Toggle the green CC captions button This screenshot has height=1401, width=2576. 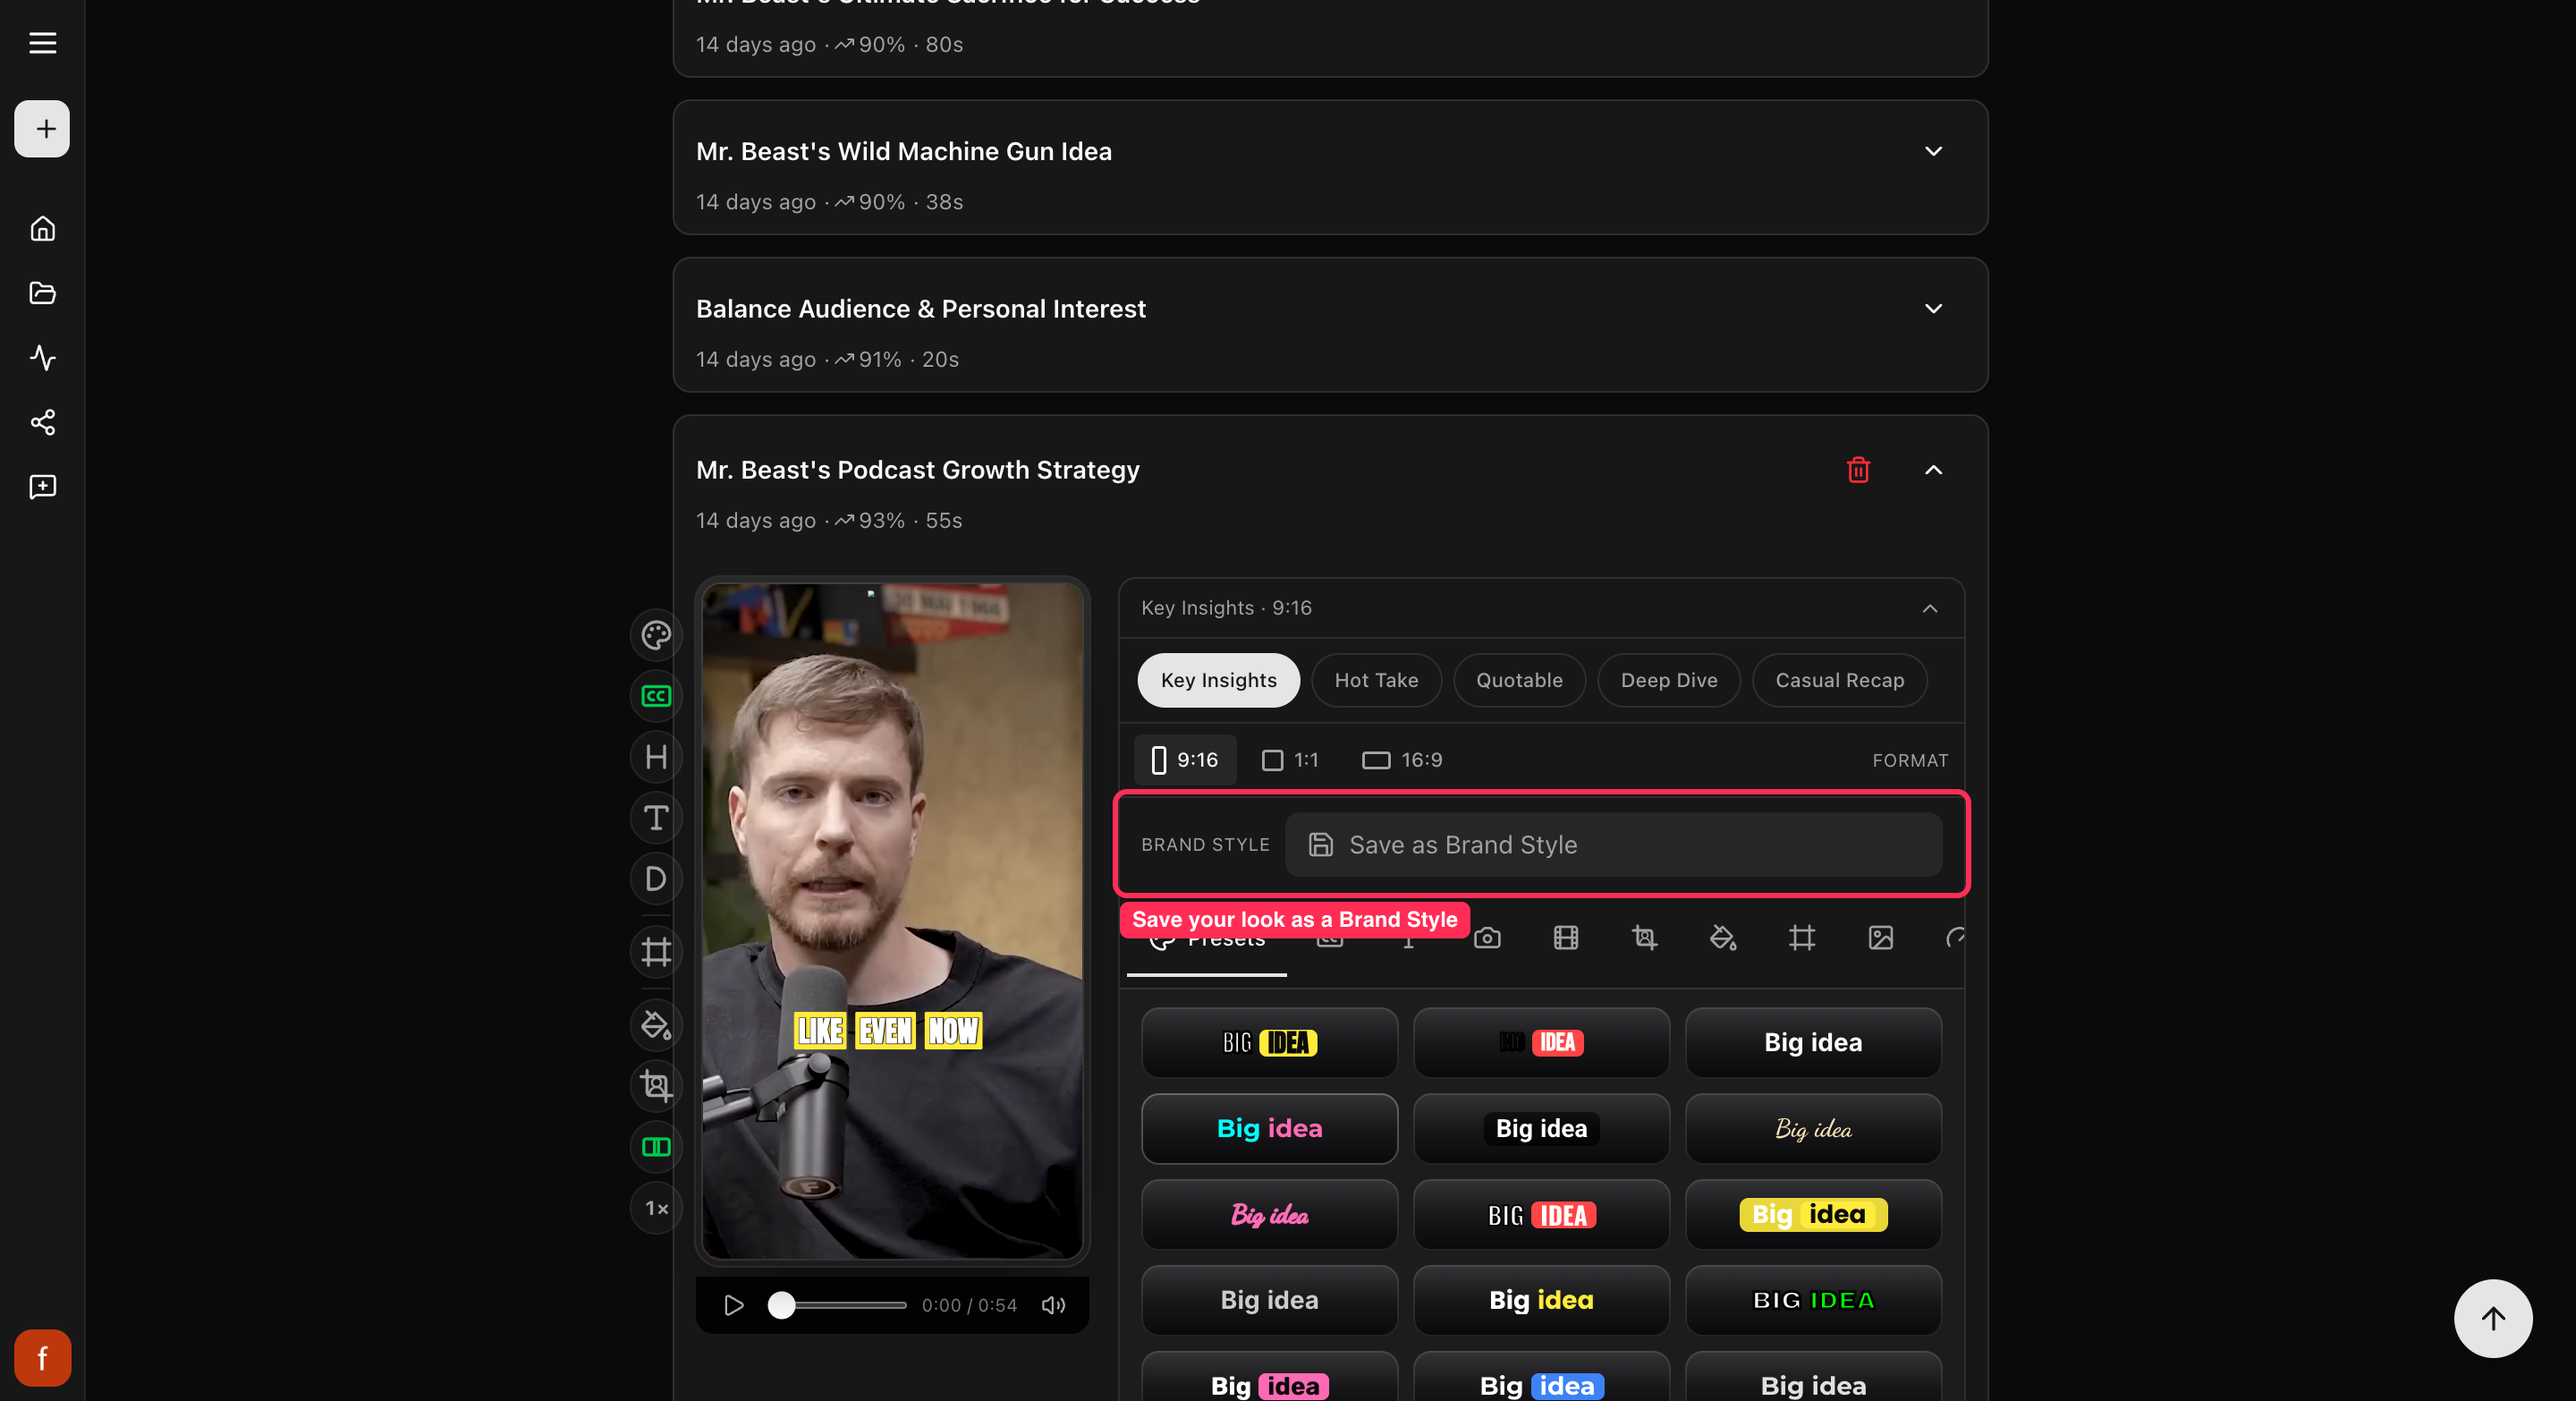656,696
